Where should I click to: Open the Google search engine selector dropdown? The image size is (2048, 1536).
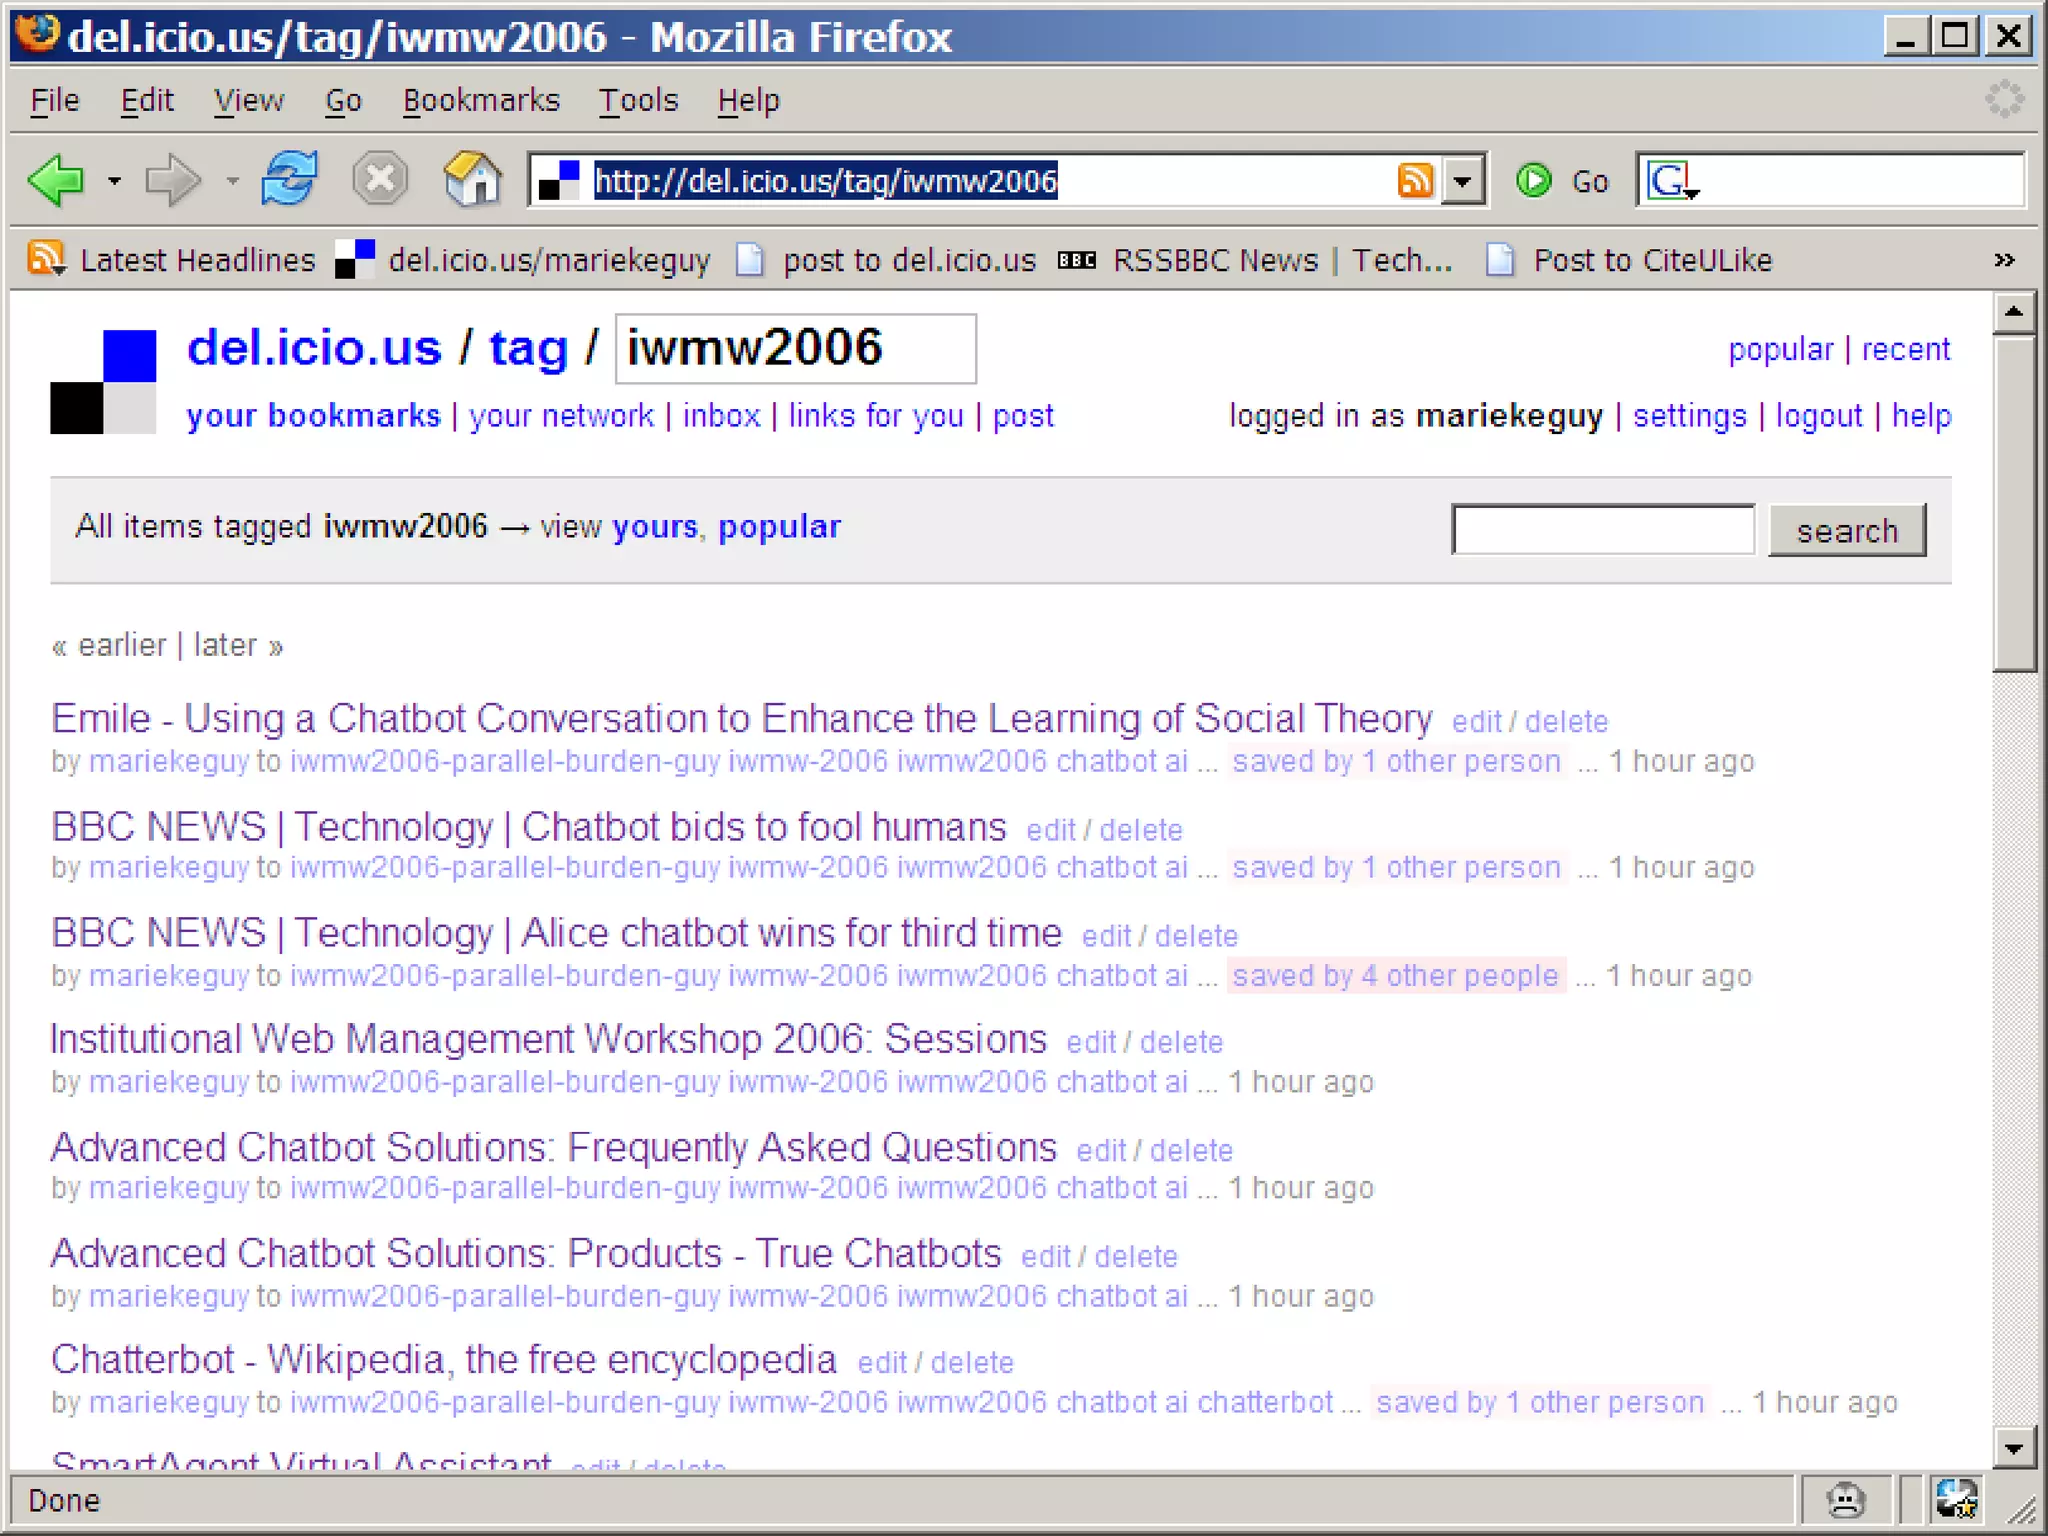coord(1673,182)
